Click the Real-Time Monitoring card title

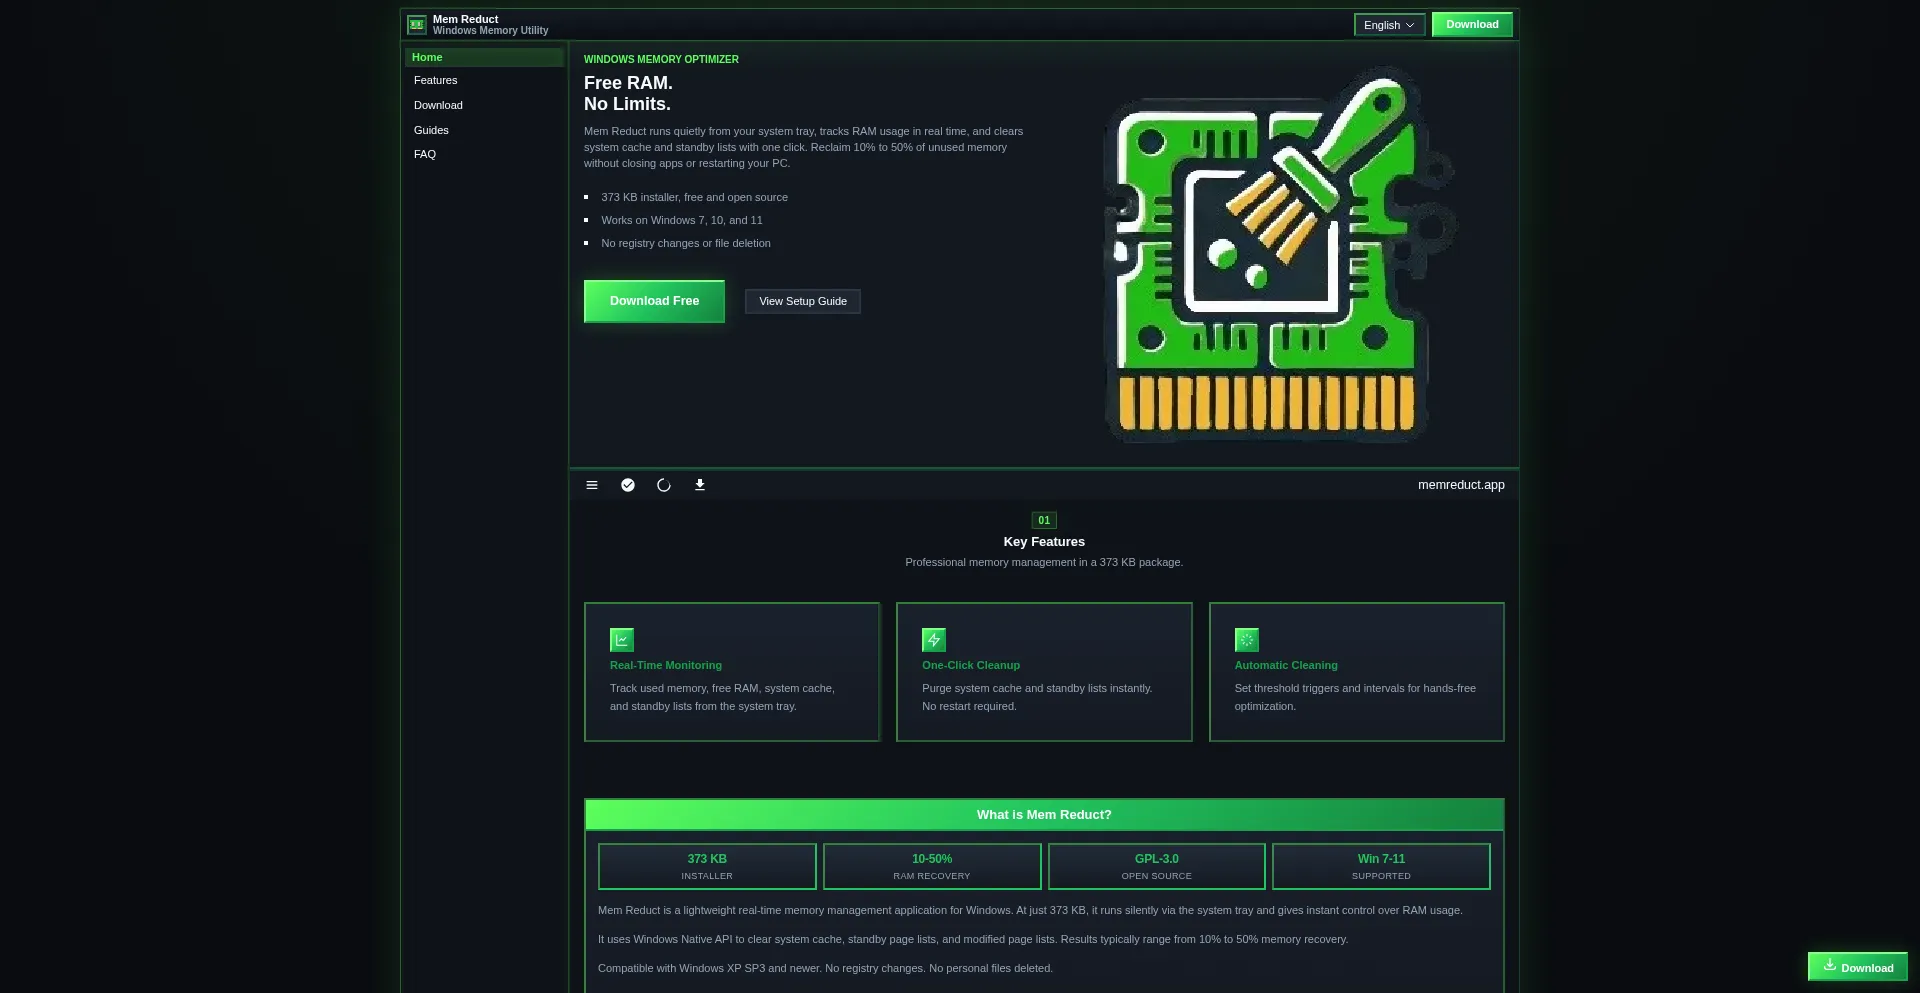click(x=666, y=665)
